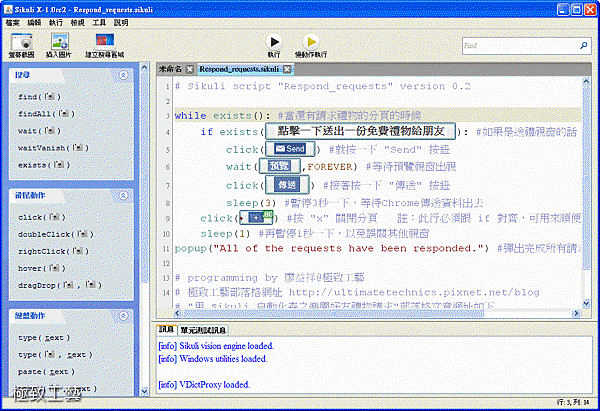
Task: Click the row and column indicator in status bar
Action: (573, 403)
